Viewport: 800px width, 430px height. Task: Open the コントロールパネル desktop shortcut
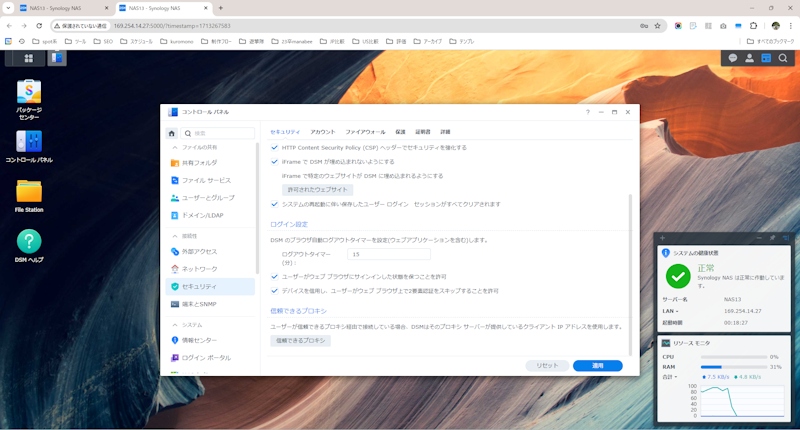tap(29, 146)
